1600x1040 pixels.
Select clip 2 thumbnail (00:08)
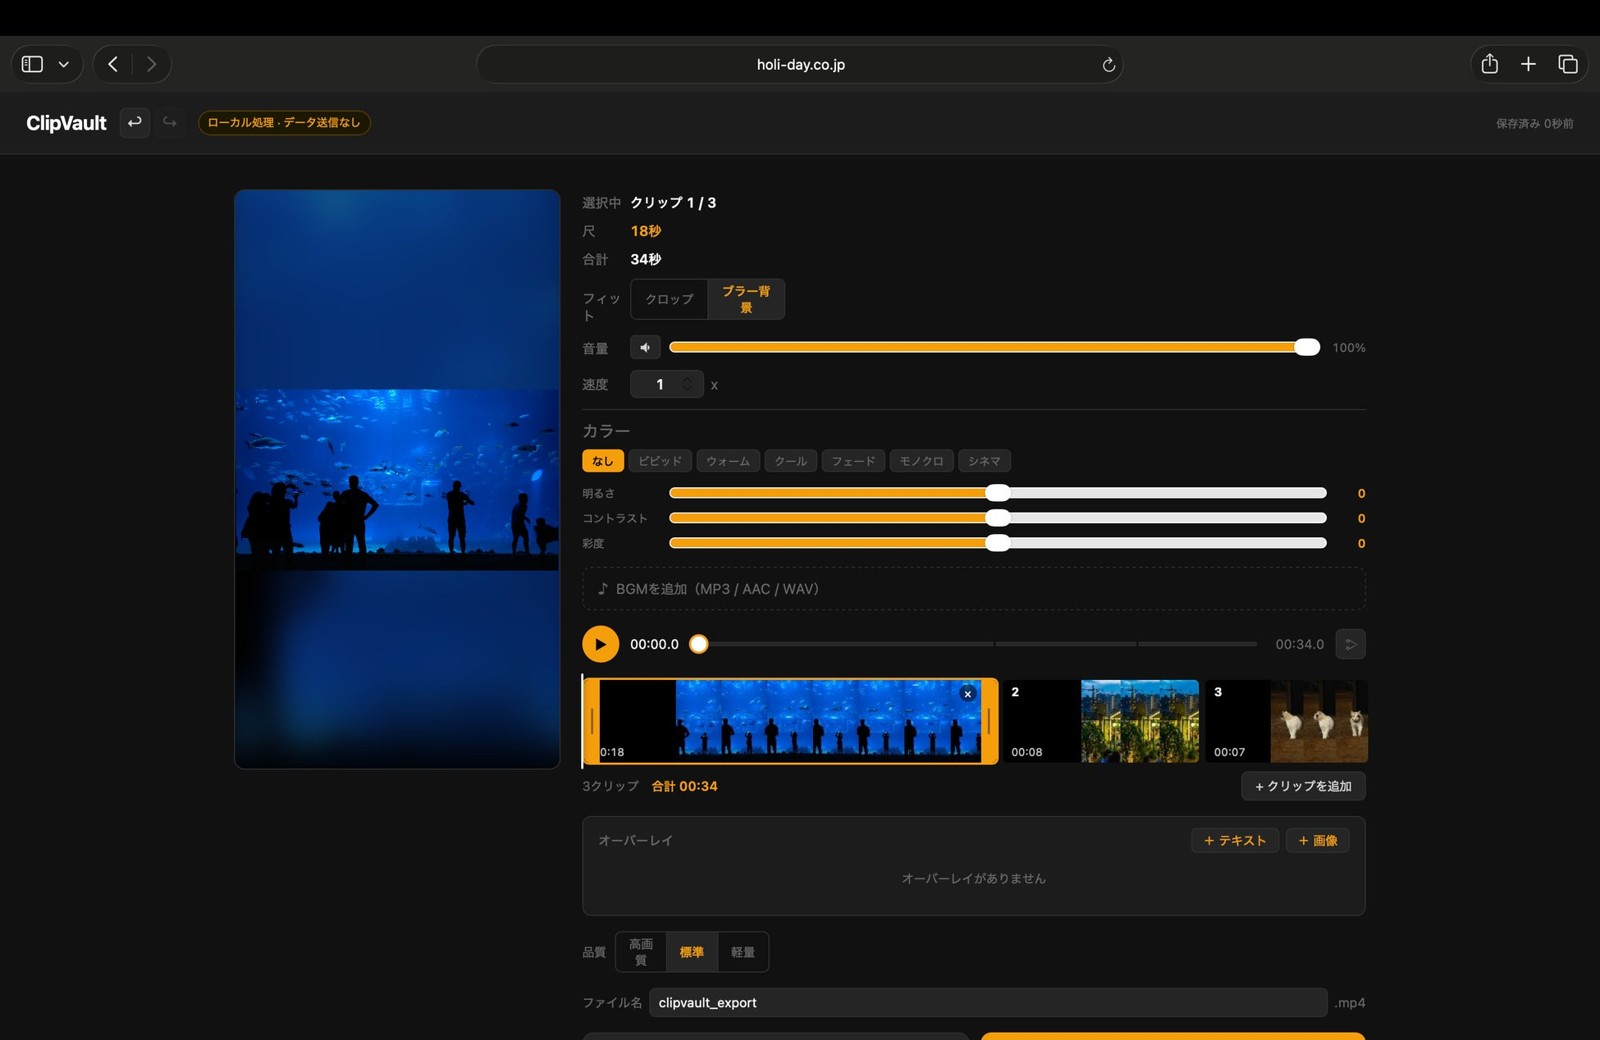[x=1100, y=721]
